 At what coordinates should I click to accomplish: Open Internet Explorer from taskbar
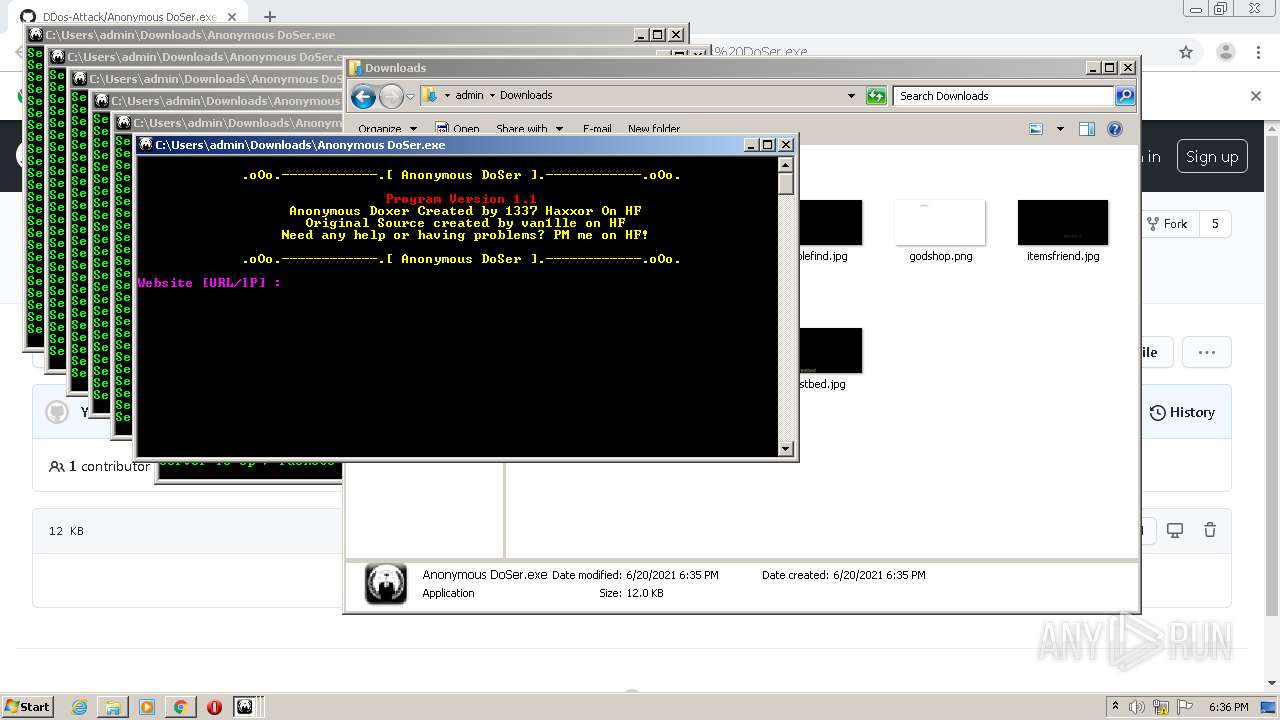tap(79, 707)
